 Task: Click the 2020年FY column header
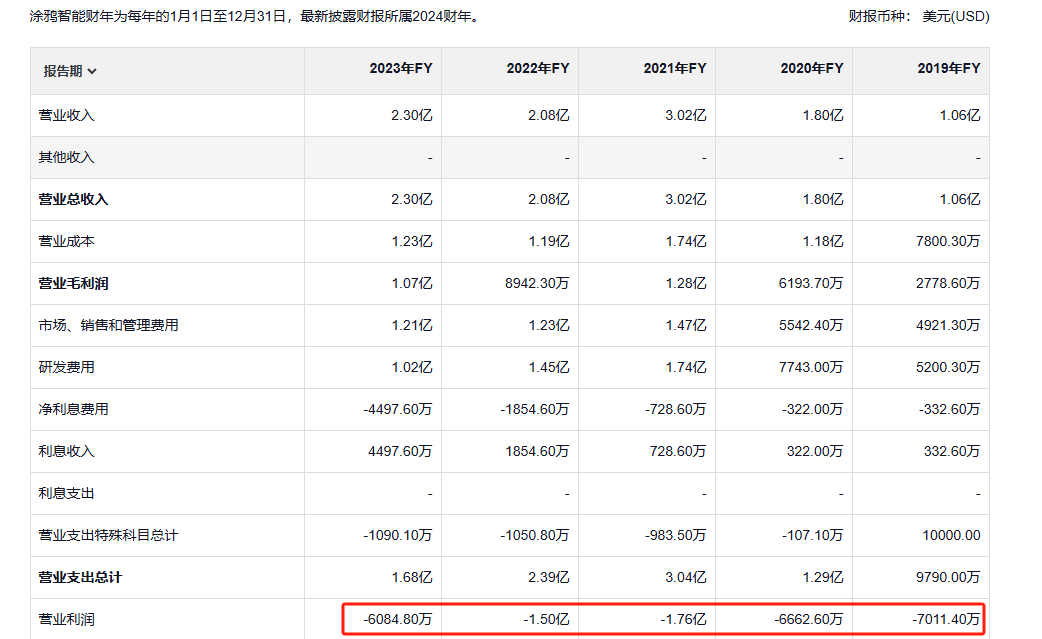811,68
